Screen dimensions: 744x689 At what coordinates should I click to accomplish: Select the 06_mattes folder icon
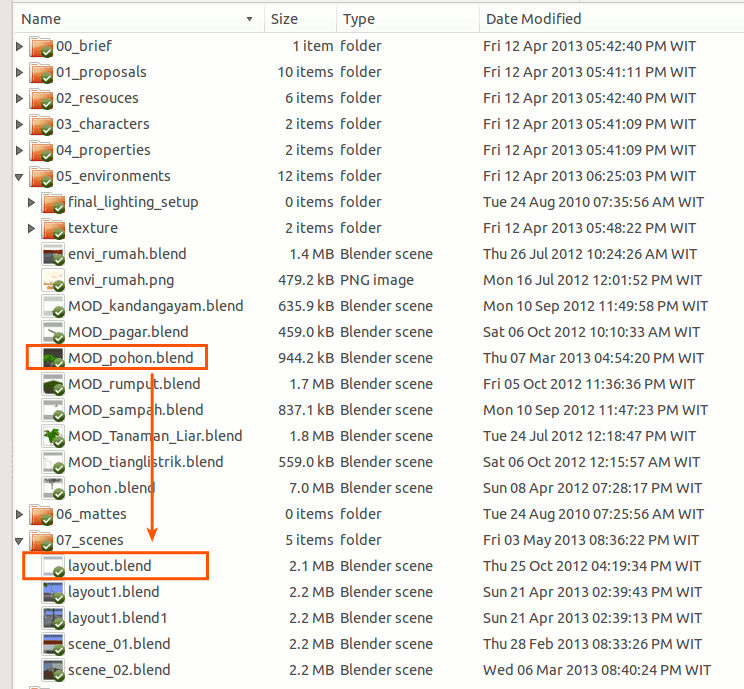pyautogui.click(x=41, y=515)
